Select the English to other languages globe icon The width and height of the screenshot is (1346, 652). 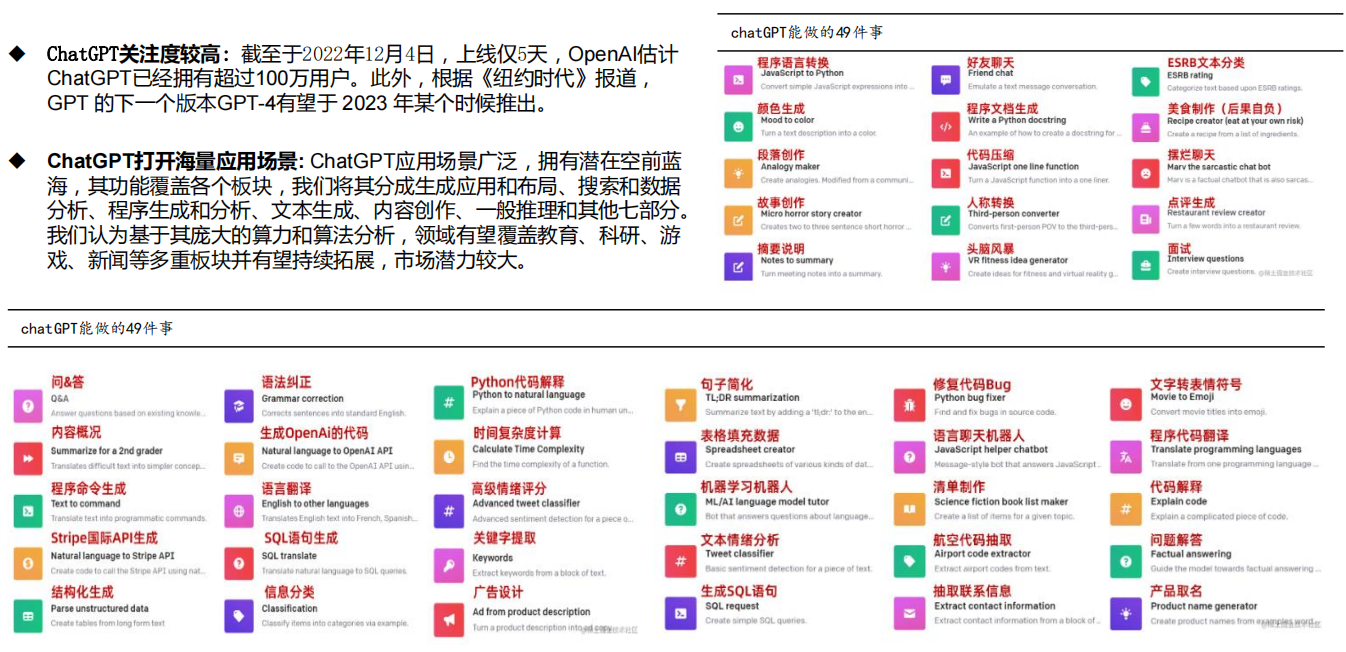239,511
